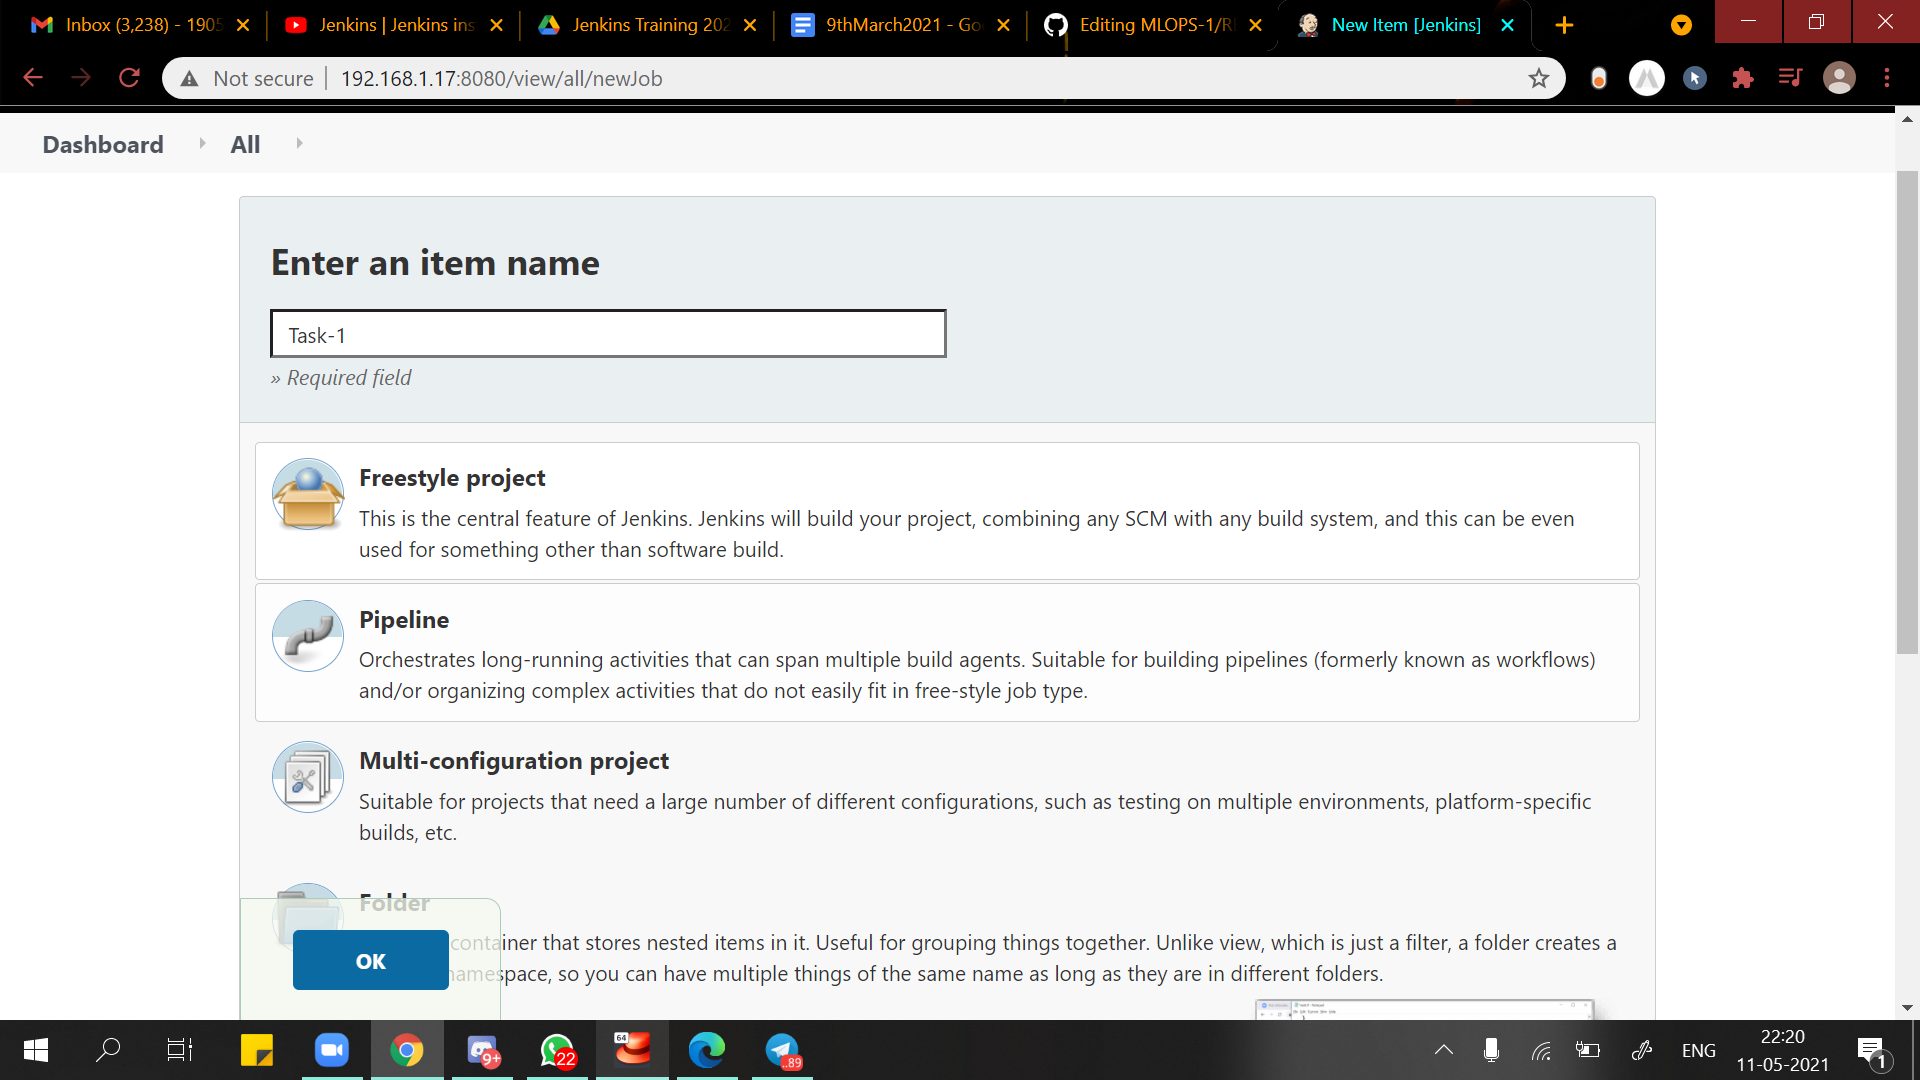
Task: Expand the All breadcrumb arrow
Action: click(299, 144)
